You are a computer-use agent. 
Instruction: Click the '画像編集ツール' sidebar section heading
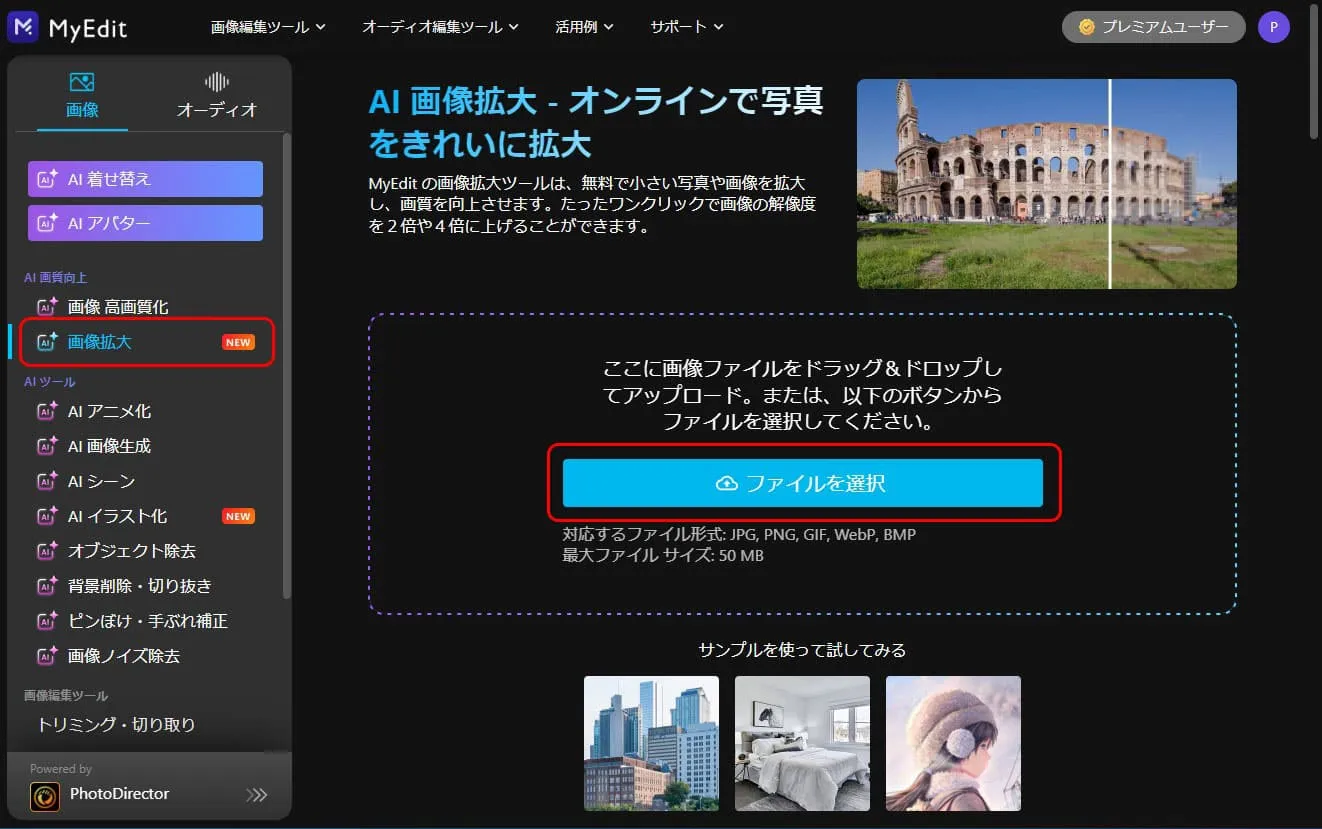tap(66, 695)
